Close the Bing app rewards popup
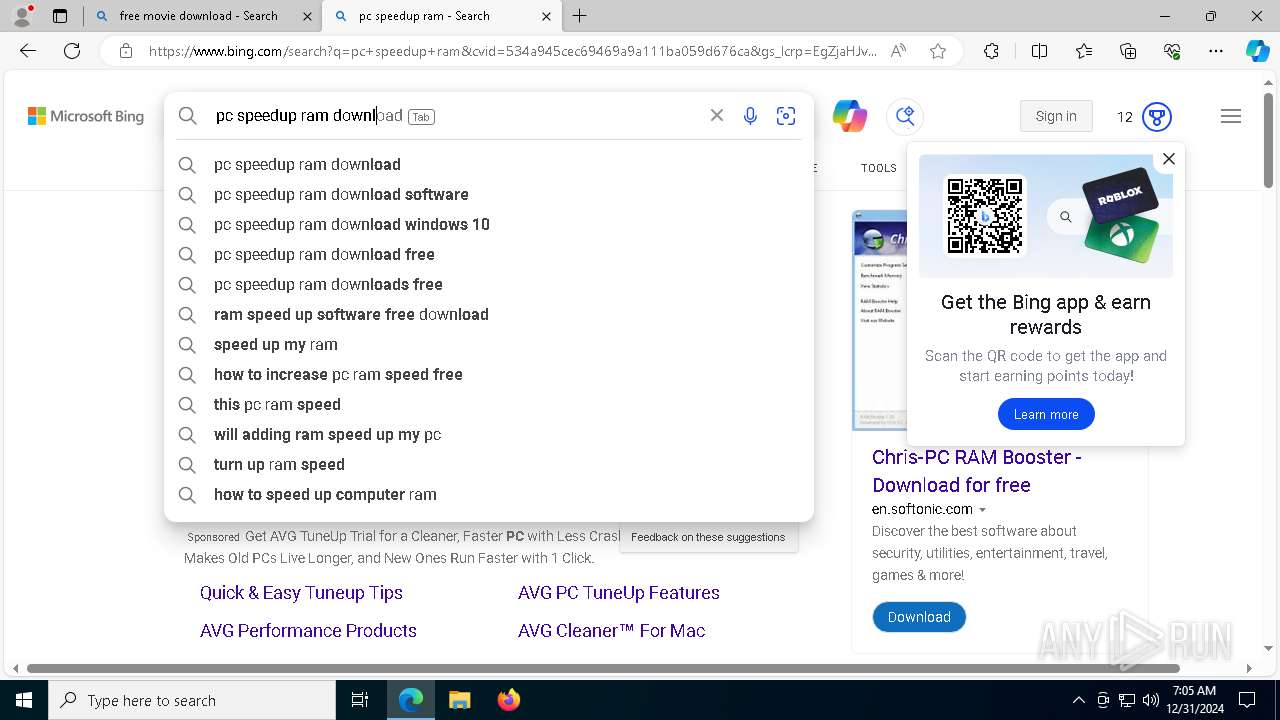 click(1168, 159)
